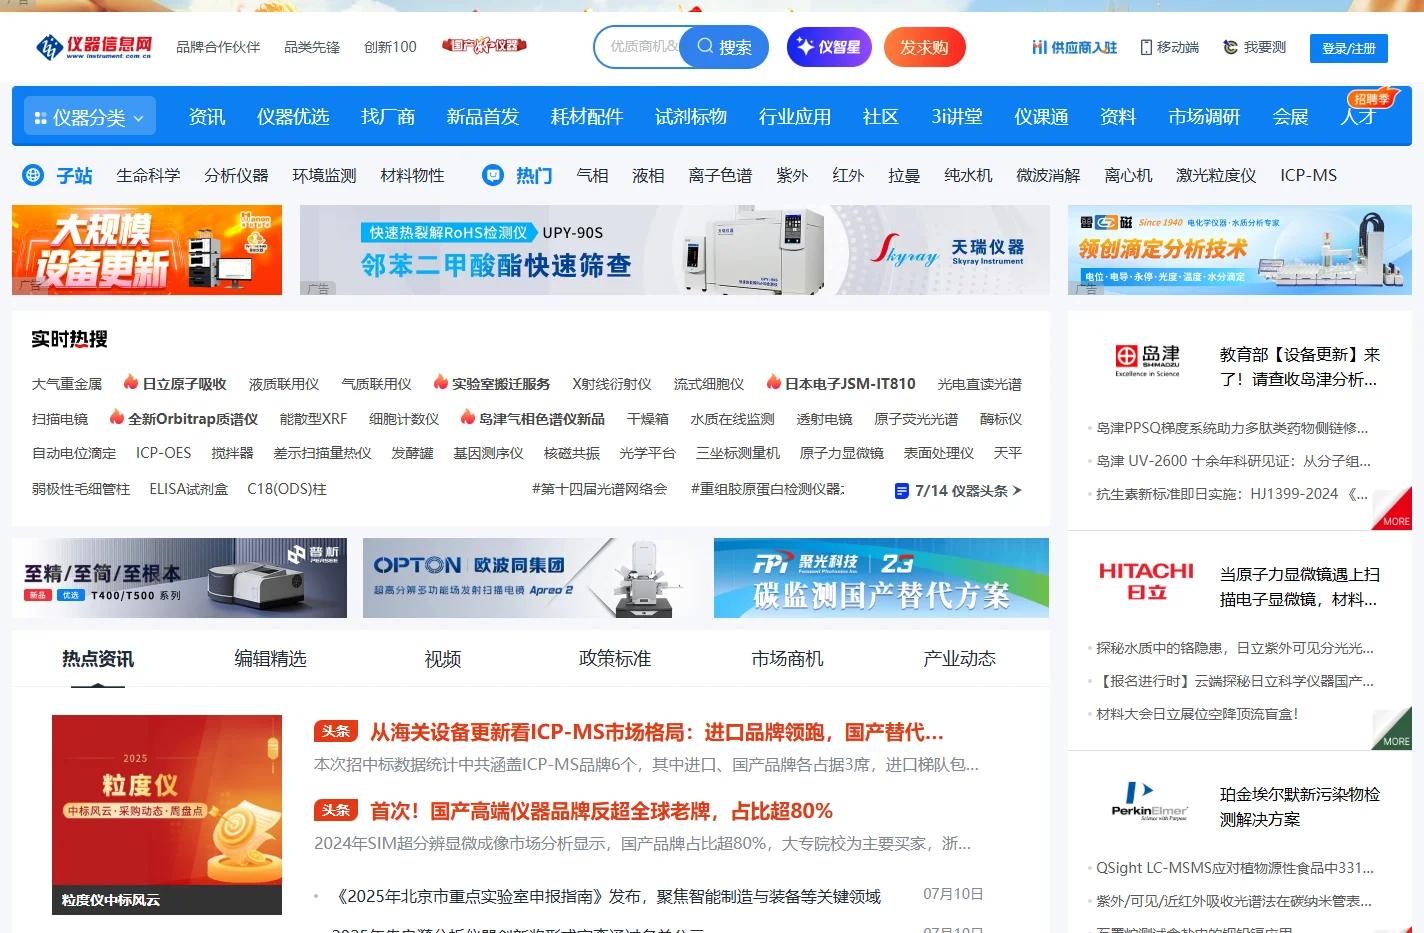Open 激光粒度仪 hot keyword link

click(1216, 175)
